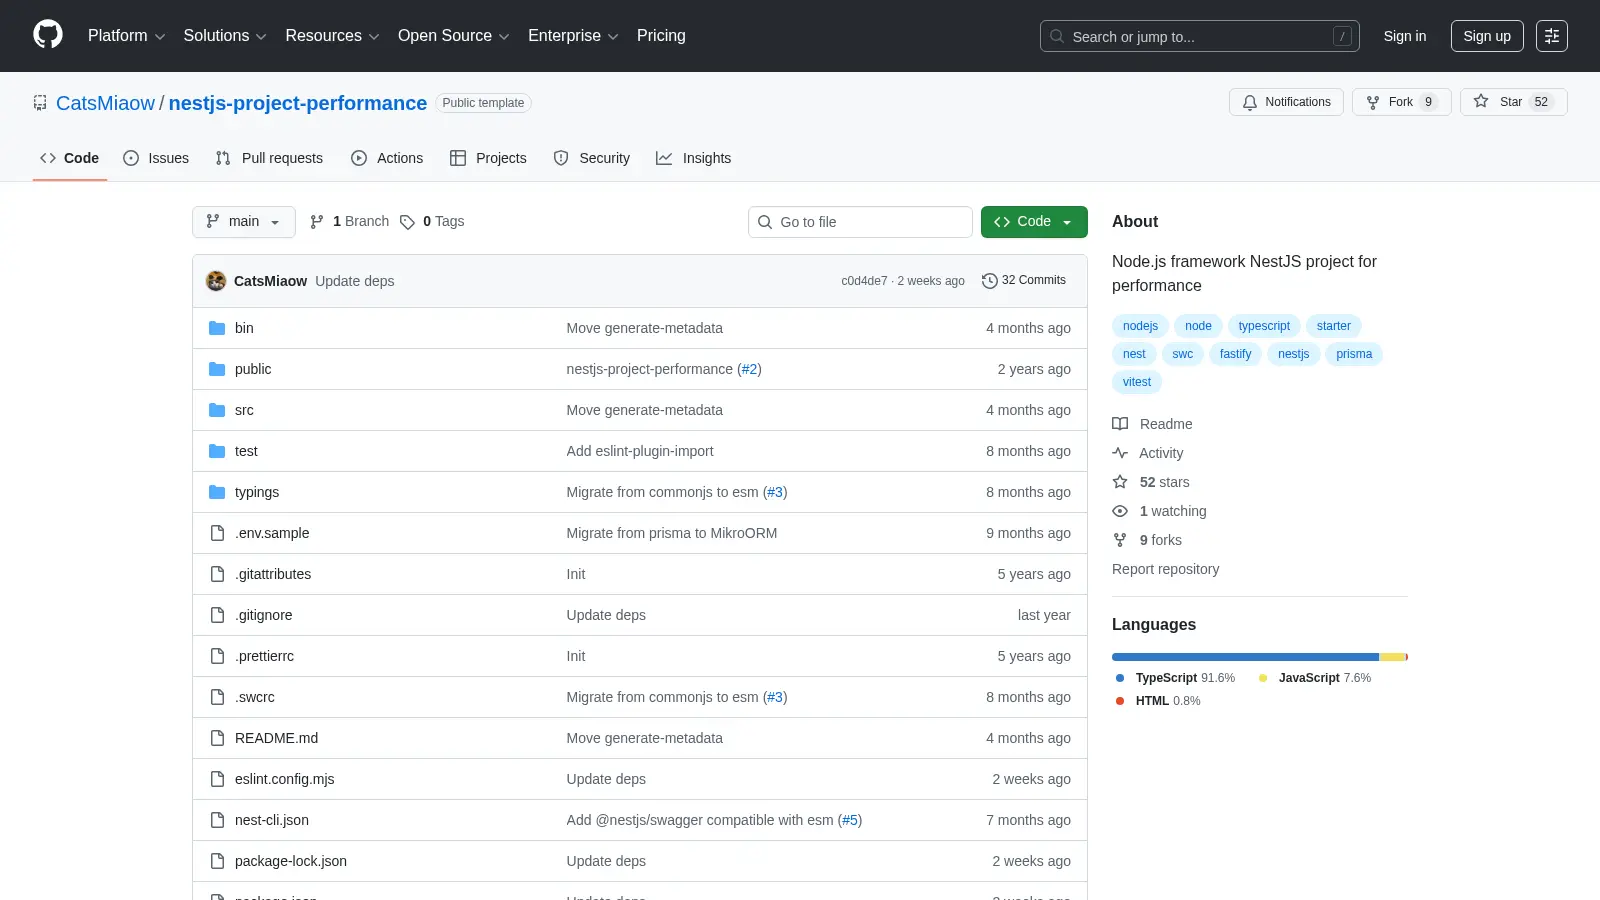This screenshot has height=900, width=1600.
Task: Click the forks icon in About
Action: [x=1120, y=540]
